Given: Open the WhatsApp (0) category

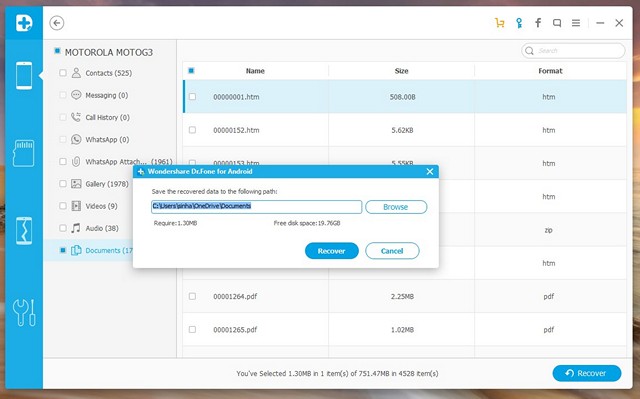Looking at the screenshot, I should (107, 140).
